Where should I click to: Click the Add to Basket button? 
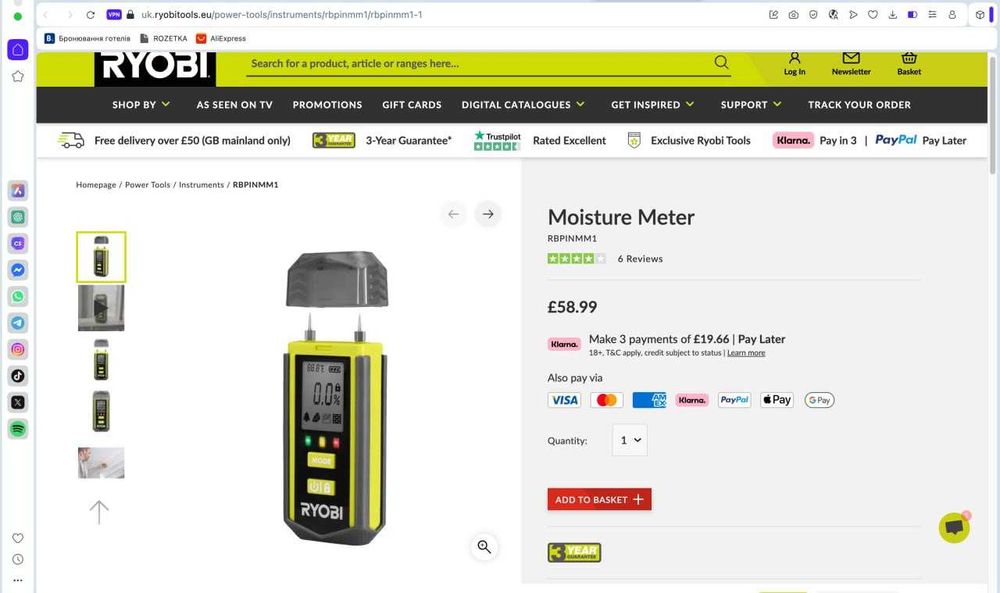point(599,499)
